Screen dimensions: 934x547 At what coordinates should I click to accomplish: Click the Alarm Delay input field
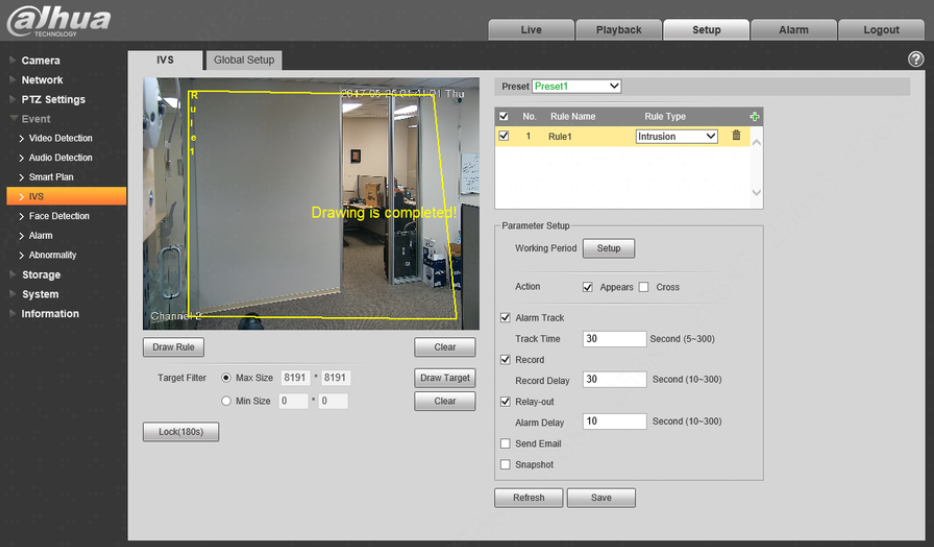614,421
